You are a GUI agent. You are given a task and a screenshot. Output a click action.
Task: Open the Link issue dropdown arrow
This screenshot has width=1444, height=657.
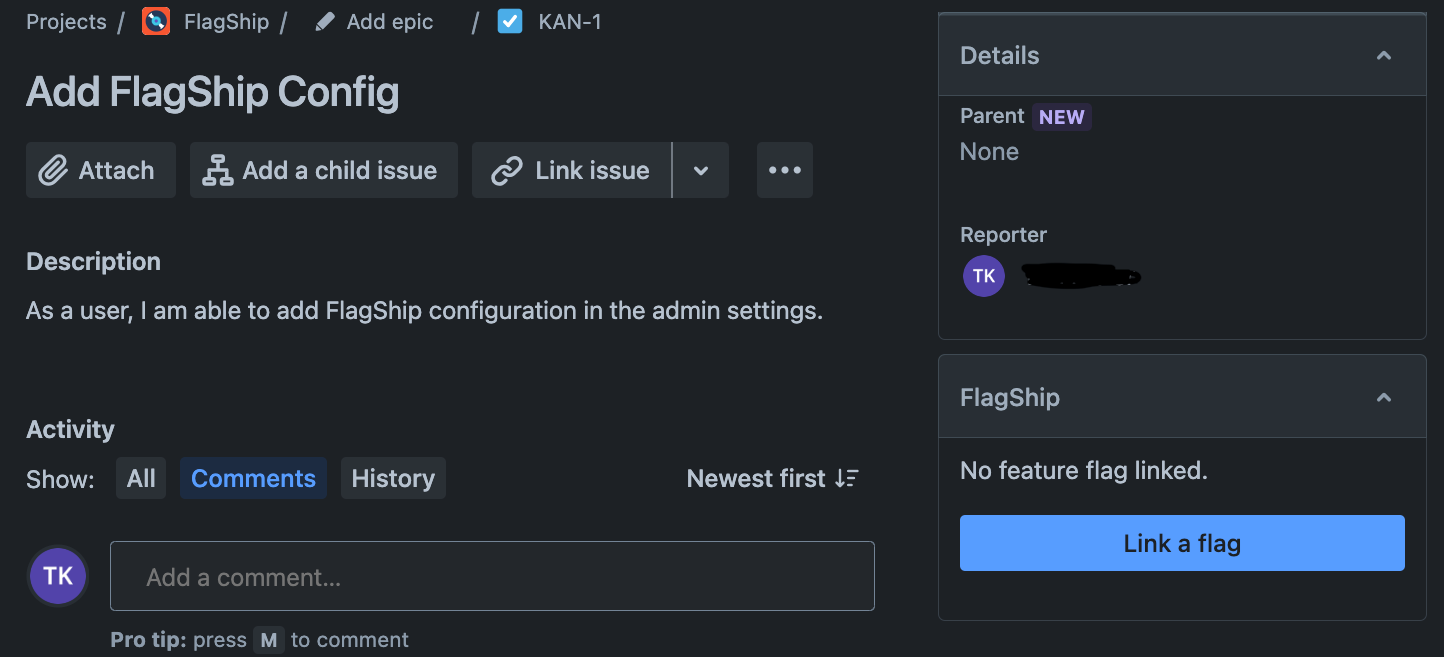pos(701,170)
